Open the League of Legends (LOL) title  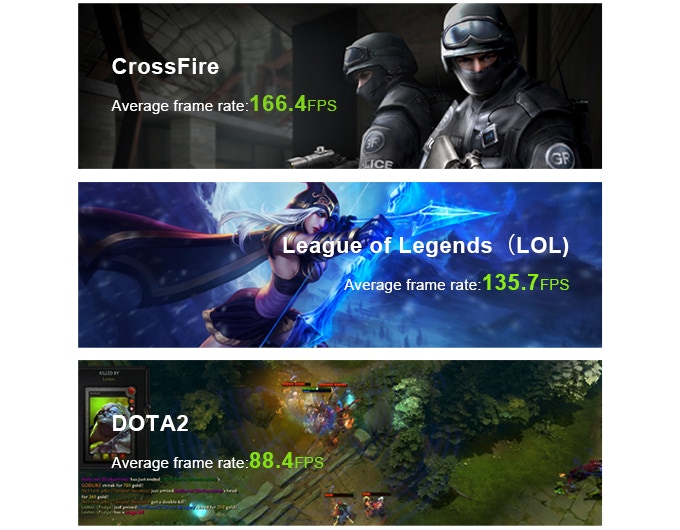pyautogui.click(x=426, y=245)
